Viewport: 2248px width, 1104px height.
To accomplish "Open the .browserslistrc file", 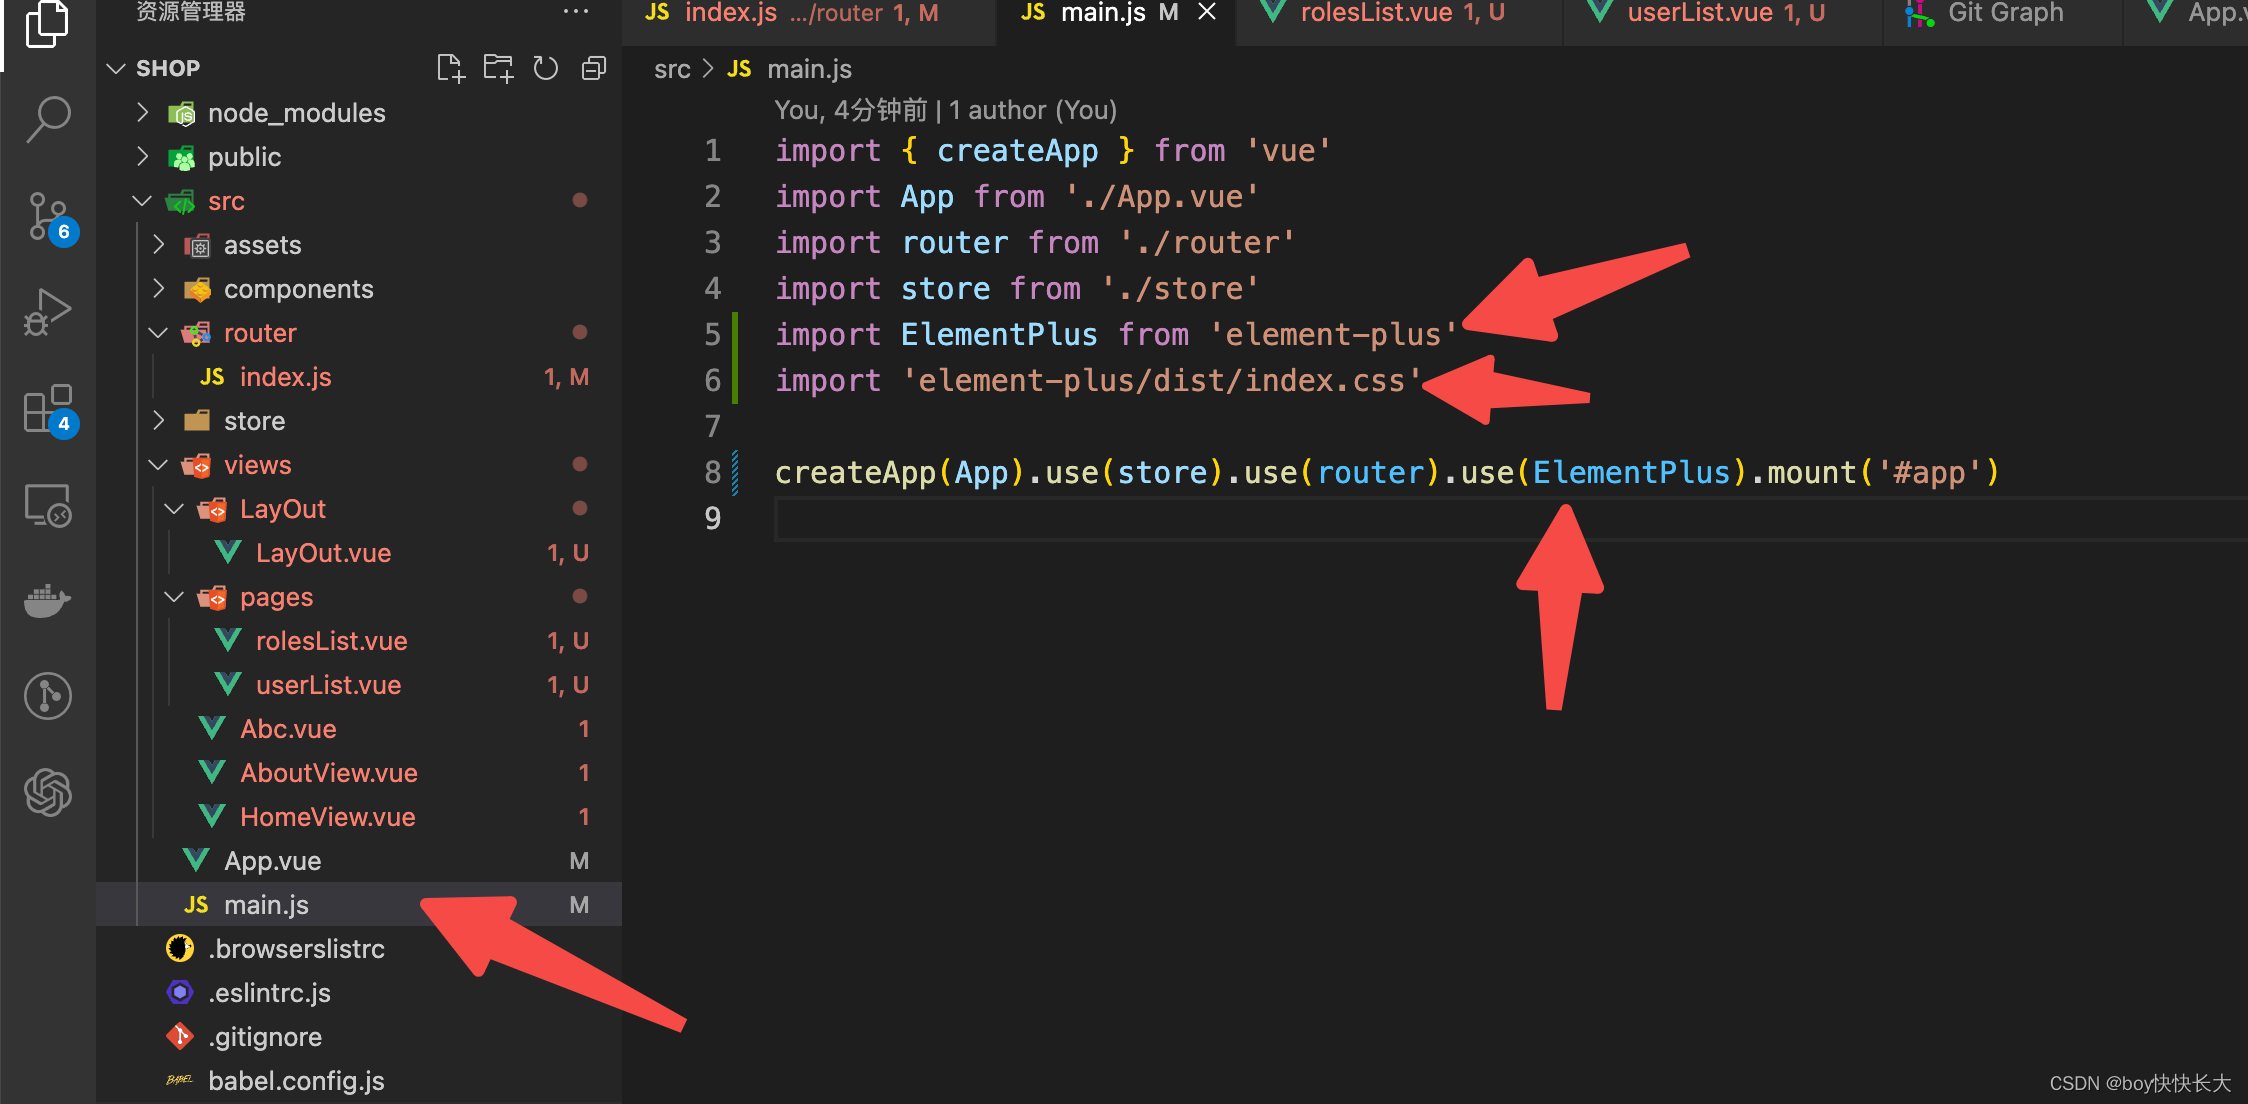I will tap(359, 949).
